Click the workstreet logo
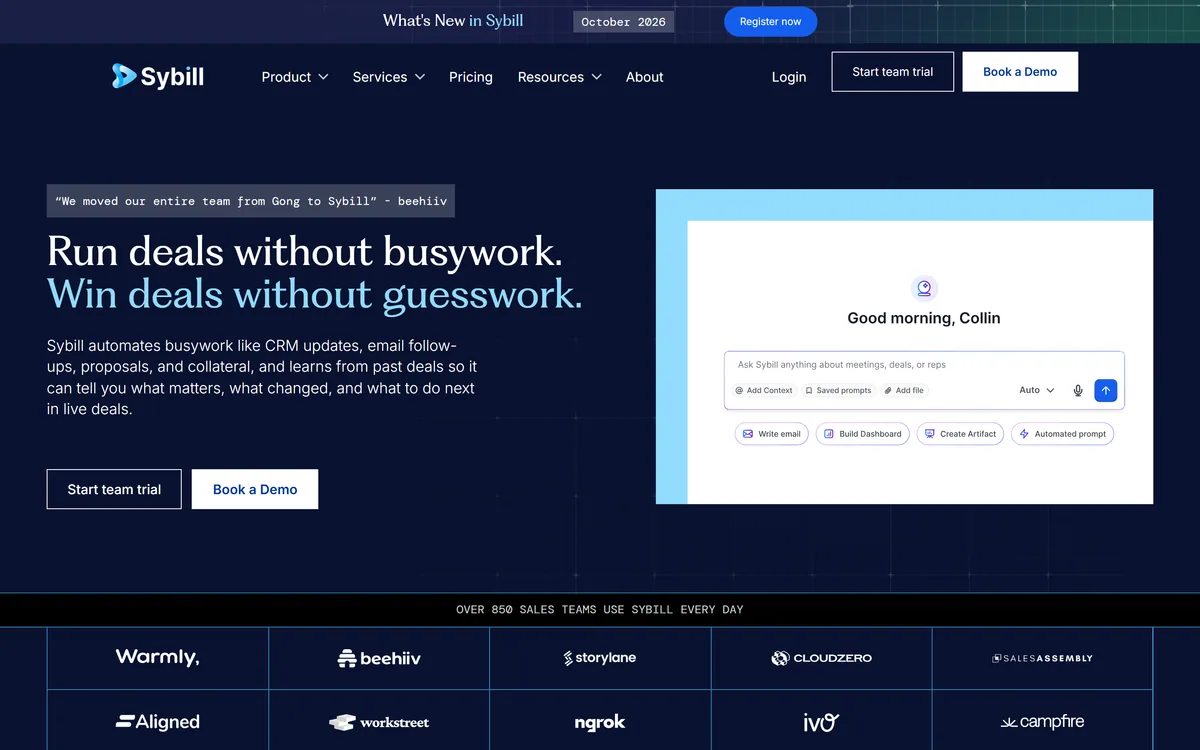 (379, 722)
